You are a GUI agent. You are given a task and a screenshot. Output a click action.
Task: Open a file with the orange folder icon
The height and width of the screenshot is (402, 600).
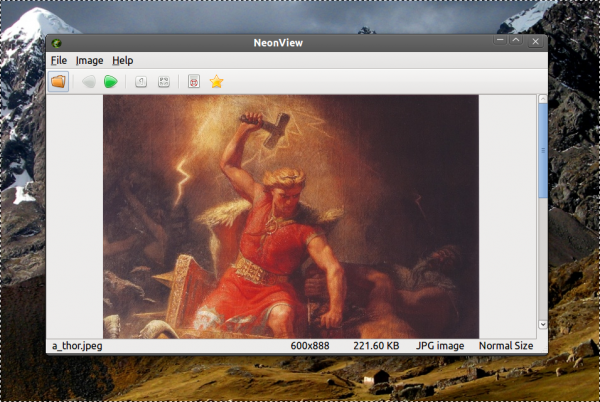[x=58, y=81]
